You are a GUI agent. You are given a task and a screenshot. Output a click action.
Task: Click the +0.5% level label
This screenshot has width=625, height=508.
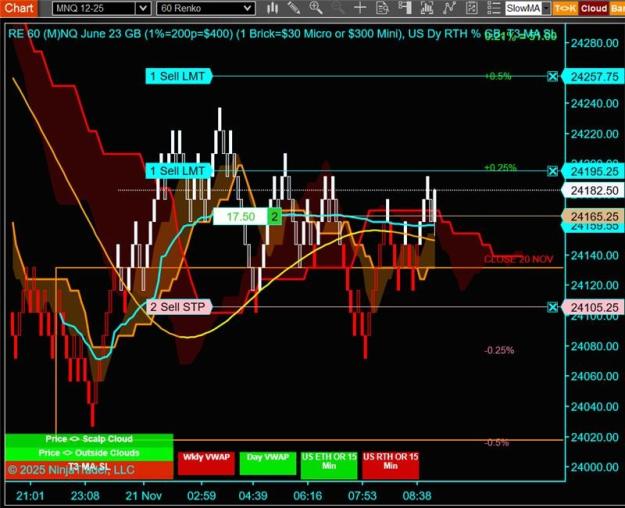498,76
